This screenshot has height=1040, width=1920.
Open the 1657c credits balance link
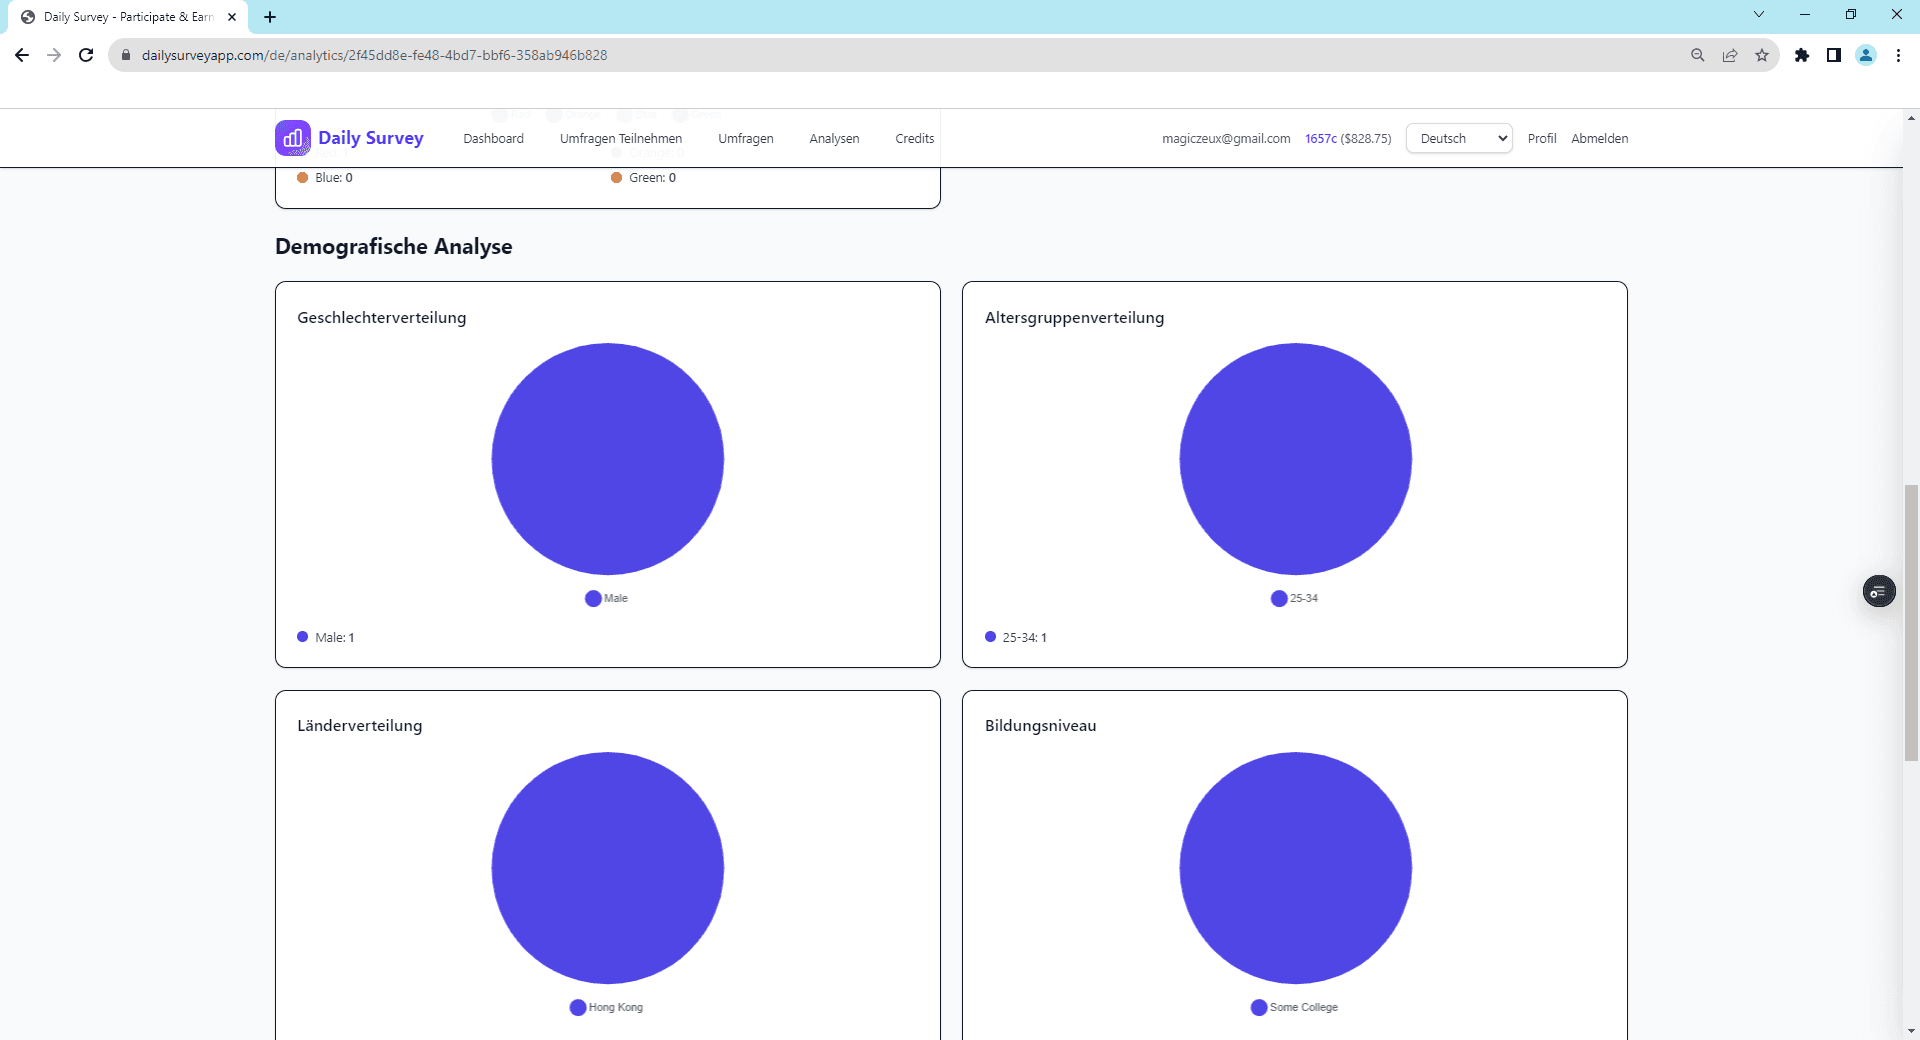coord(1347,138)
